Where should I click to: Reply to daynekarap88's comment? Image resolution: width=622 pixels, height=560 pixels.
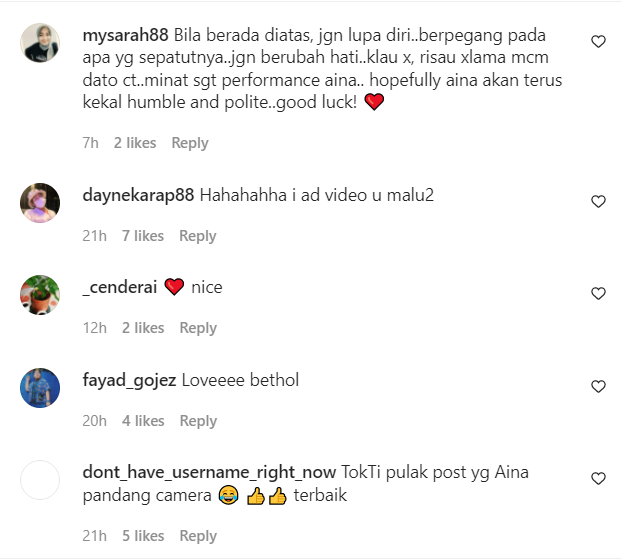(x=198, y=236)
